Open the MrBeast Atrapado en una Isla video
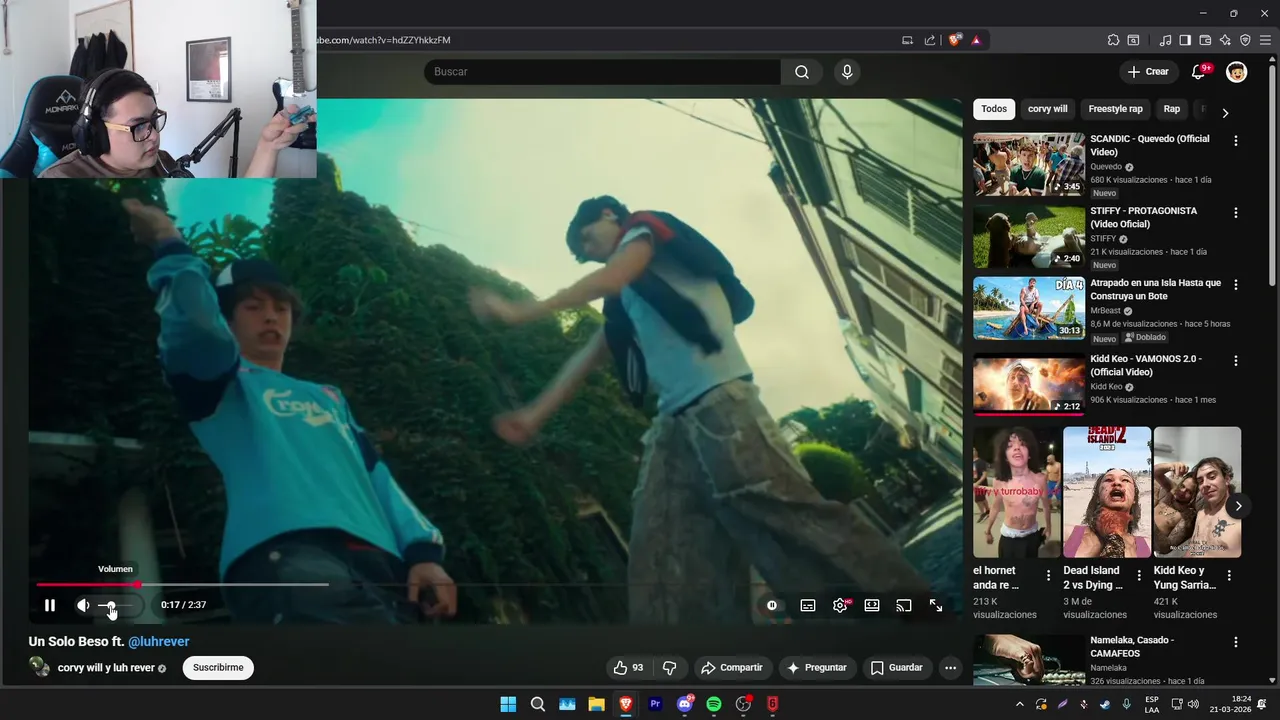This screenshot has width=1280, height=720. (x=1029, y=309)
